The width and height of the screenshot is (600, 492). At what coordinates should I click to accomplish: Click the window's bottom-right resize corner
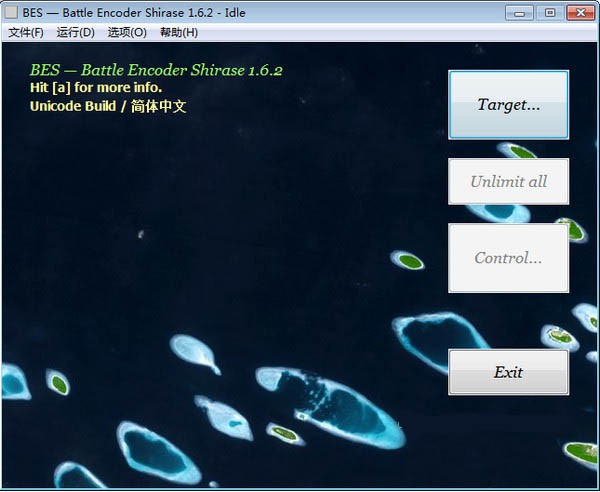coord(595,487)
